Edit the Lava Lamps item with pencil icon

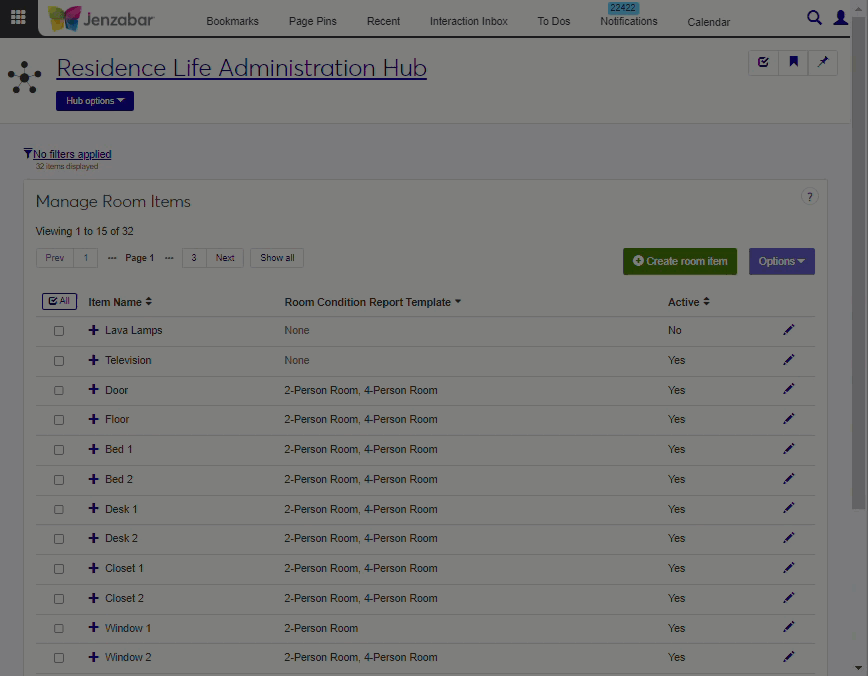tap(789, 330)
